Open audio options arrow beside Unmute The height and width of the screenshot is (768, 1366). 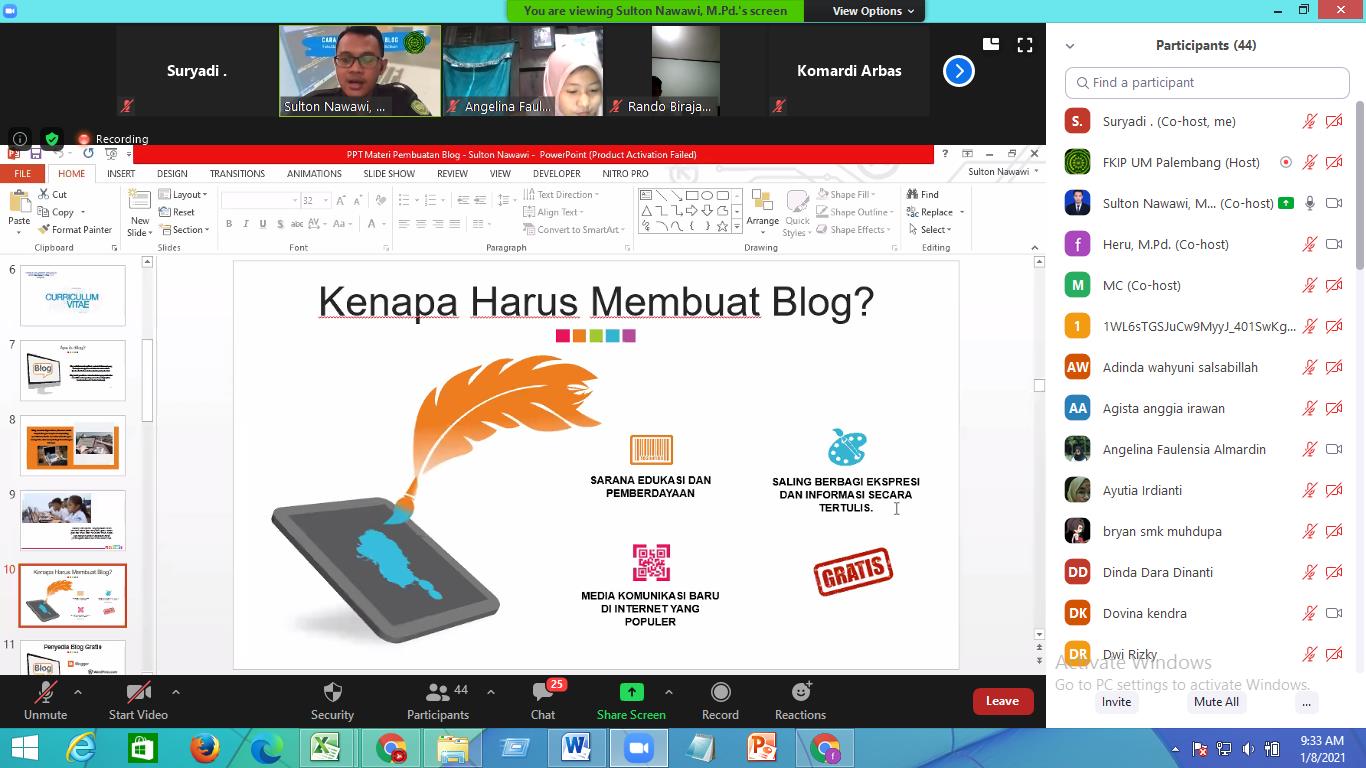pos(78,692)
